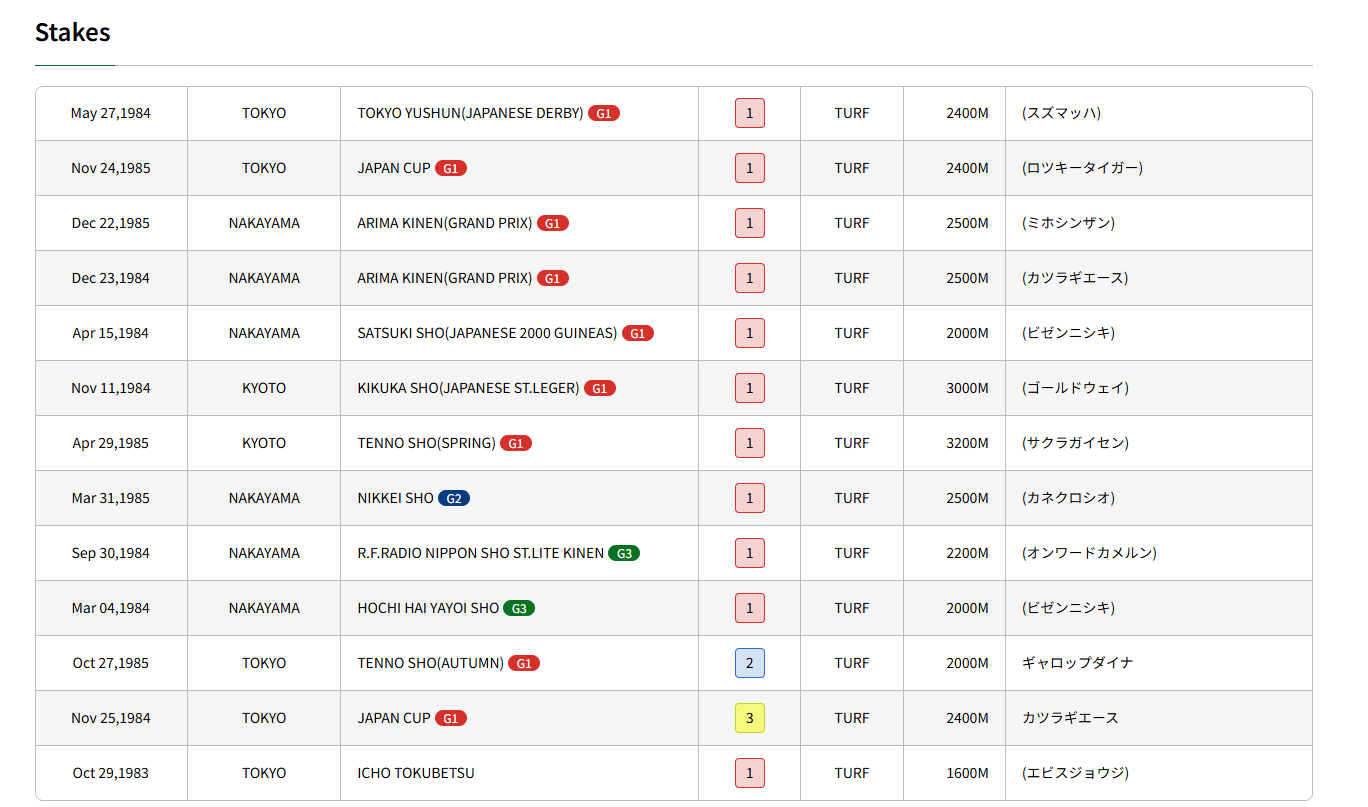
Task: Click the blue G2 badge beside NIKKEI SHO
Action: (454, 498)
